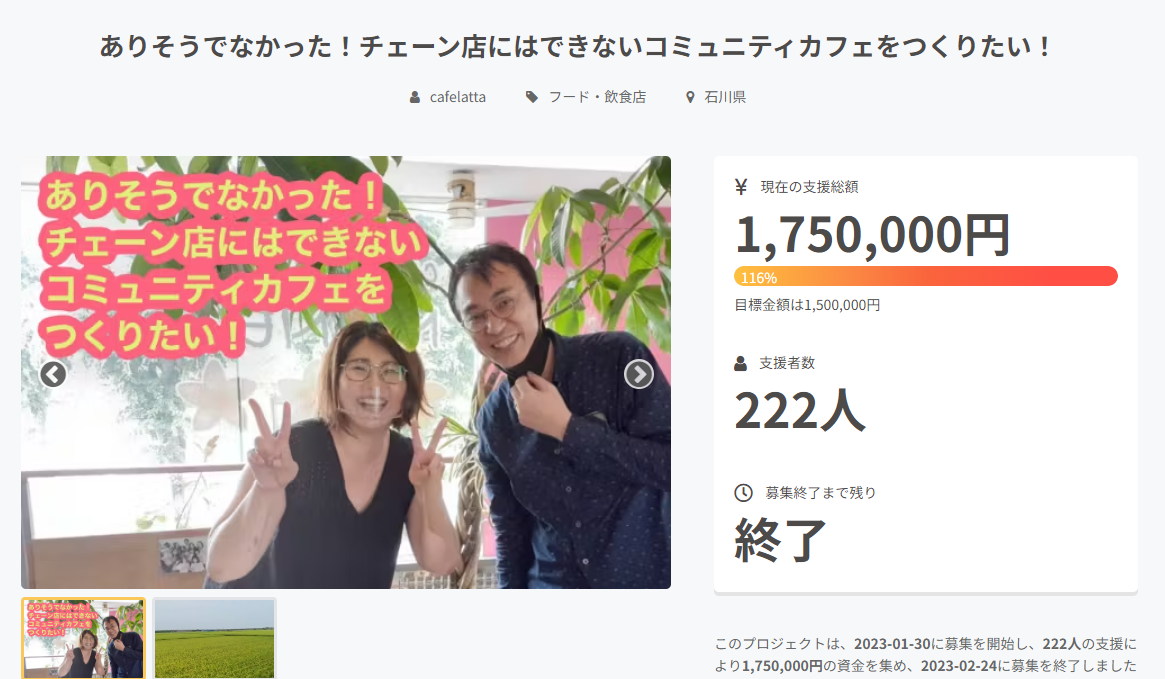Open the フード・飲食店 category link
Viewport: 1165px width, 679px height.
click(597, 97)
